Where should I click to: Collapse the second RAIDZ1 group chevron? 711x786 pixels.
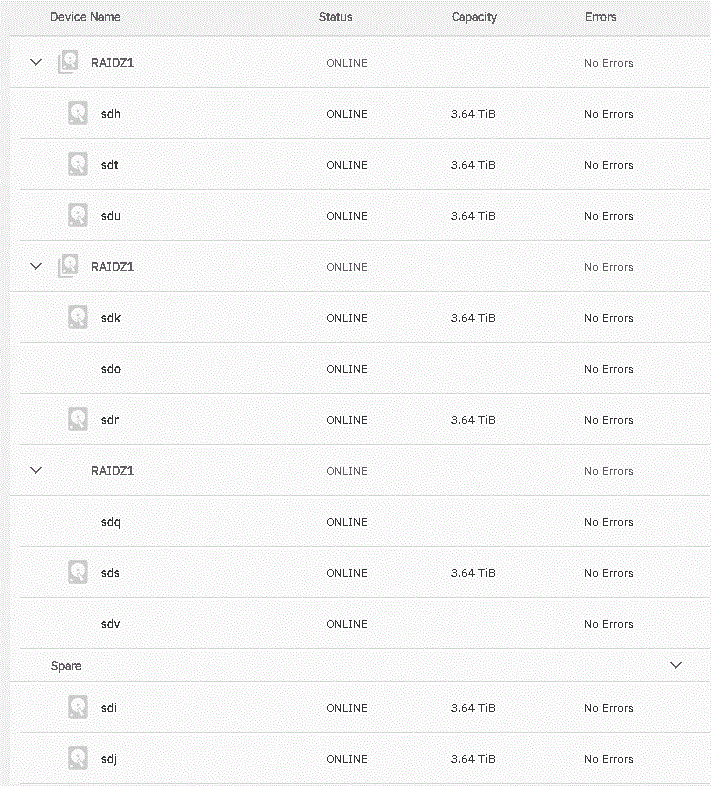(x=36, y=266)
